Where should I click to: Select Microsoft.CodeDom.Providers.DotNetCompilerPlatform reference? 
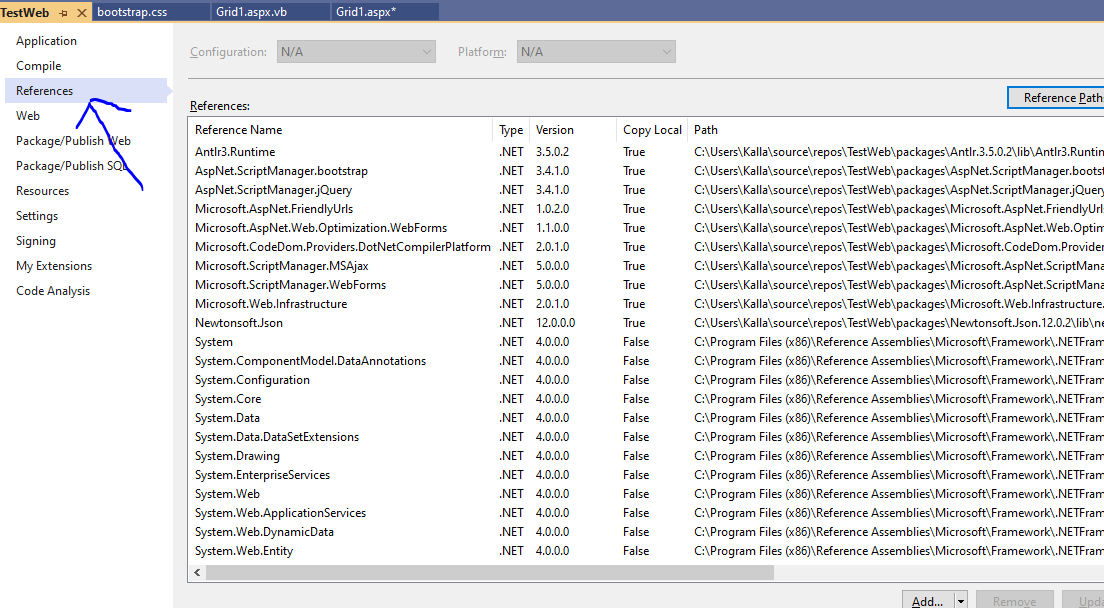(x=343, y=247)
